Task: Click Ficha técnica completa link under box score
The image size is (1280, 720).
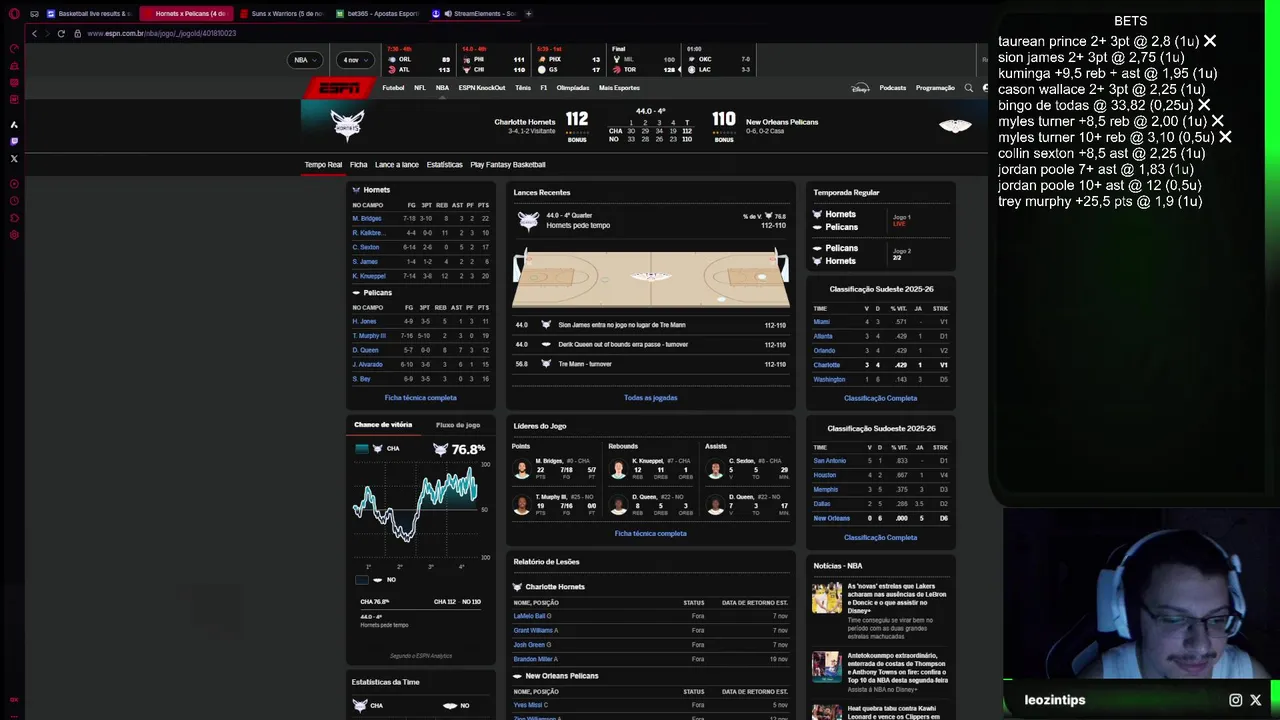Action: click(x=420, y=398)
